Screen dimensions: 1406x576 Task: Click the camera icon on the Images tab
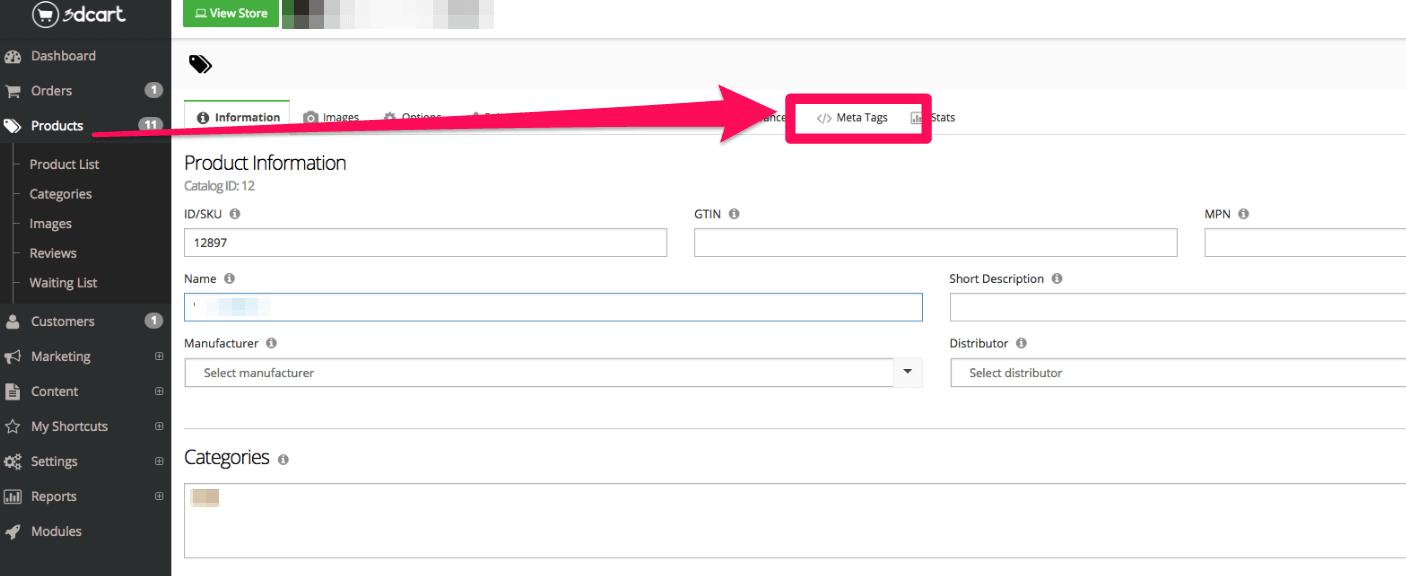click(309, 117)
